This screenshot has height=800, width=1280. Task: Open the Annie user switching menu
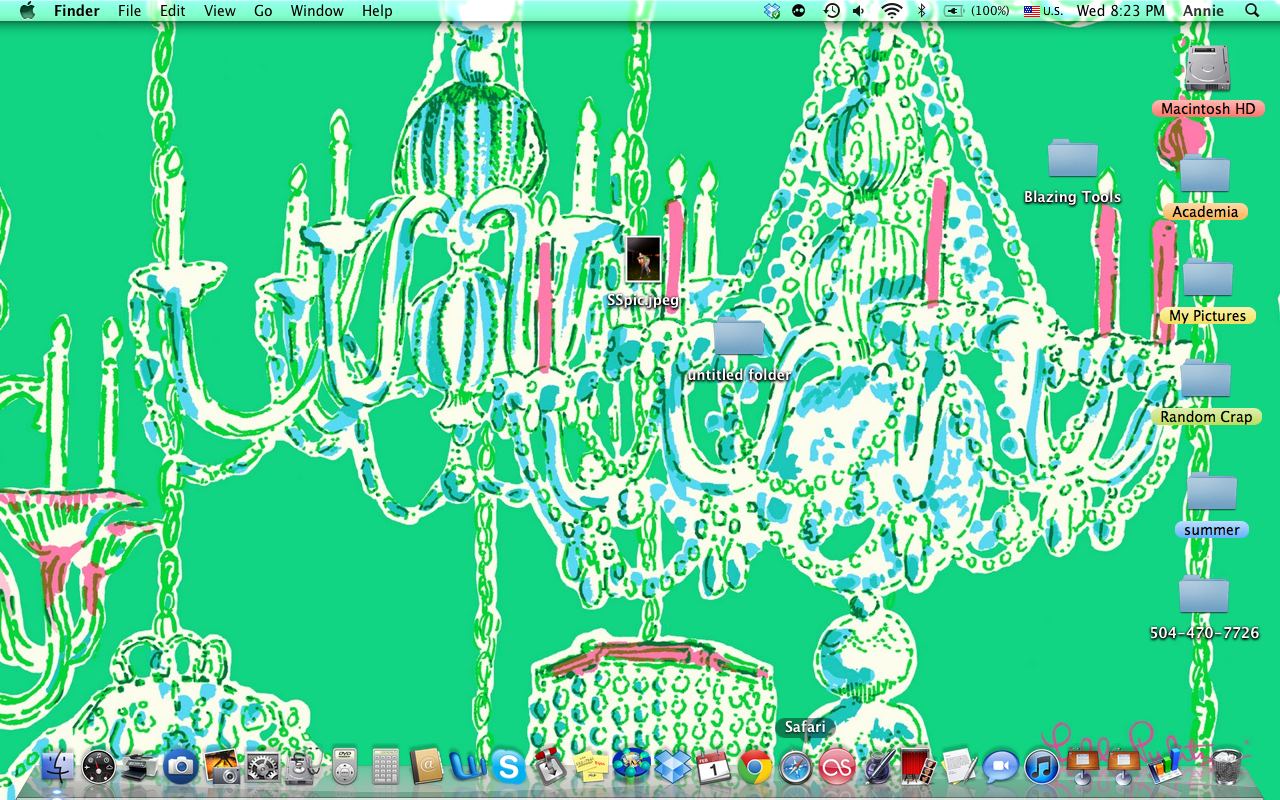pos(1203,11)
